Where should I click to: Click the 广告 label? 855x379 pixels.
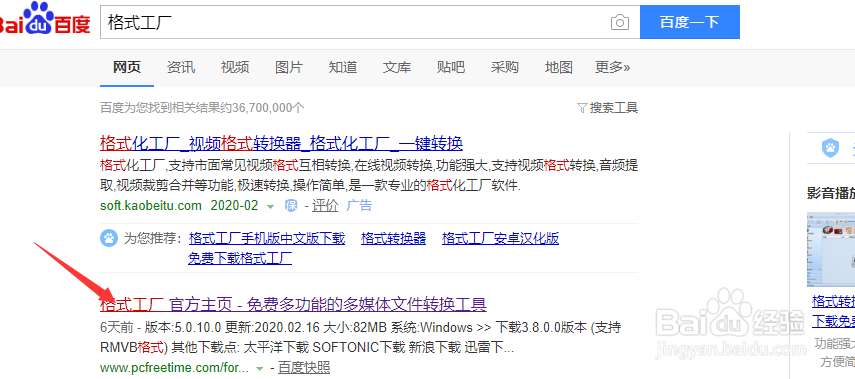pyautogui.click(x=359, y=206)
